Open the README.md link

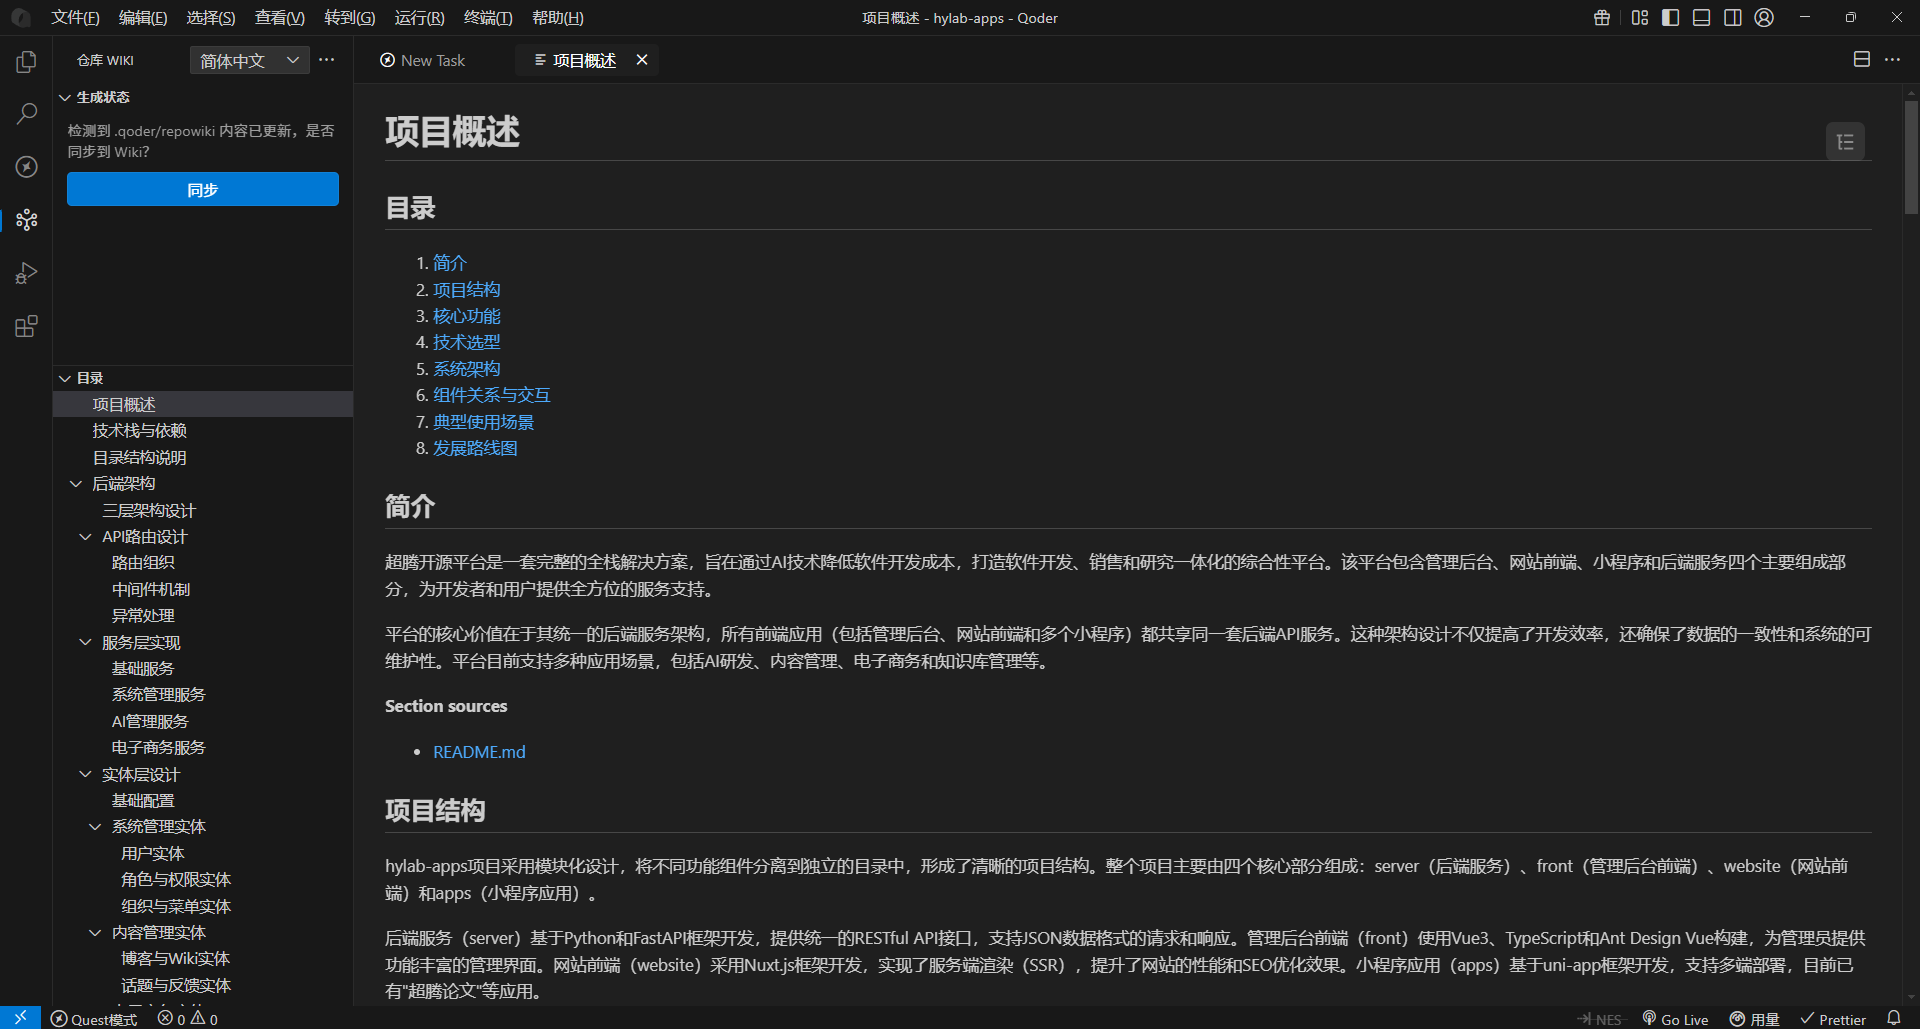[x=479, y=751]
